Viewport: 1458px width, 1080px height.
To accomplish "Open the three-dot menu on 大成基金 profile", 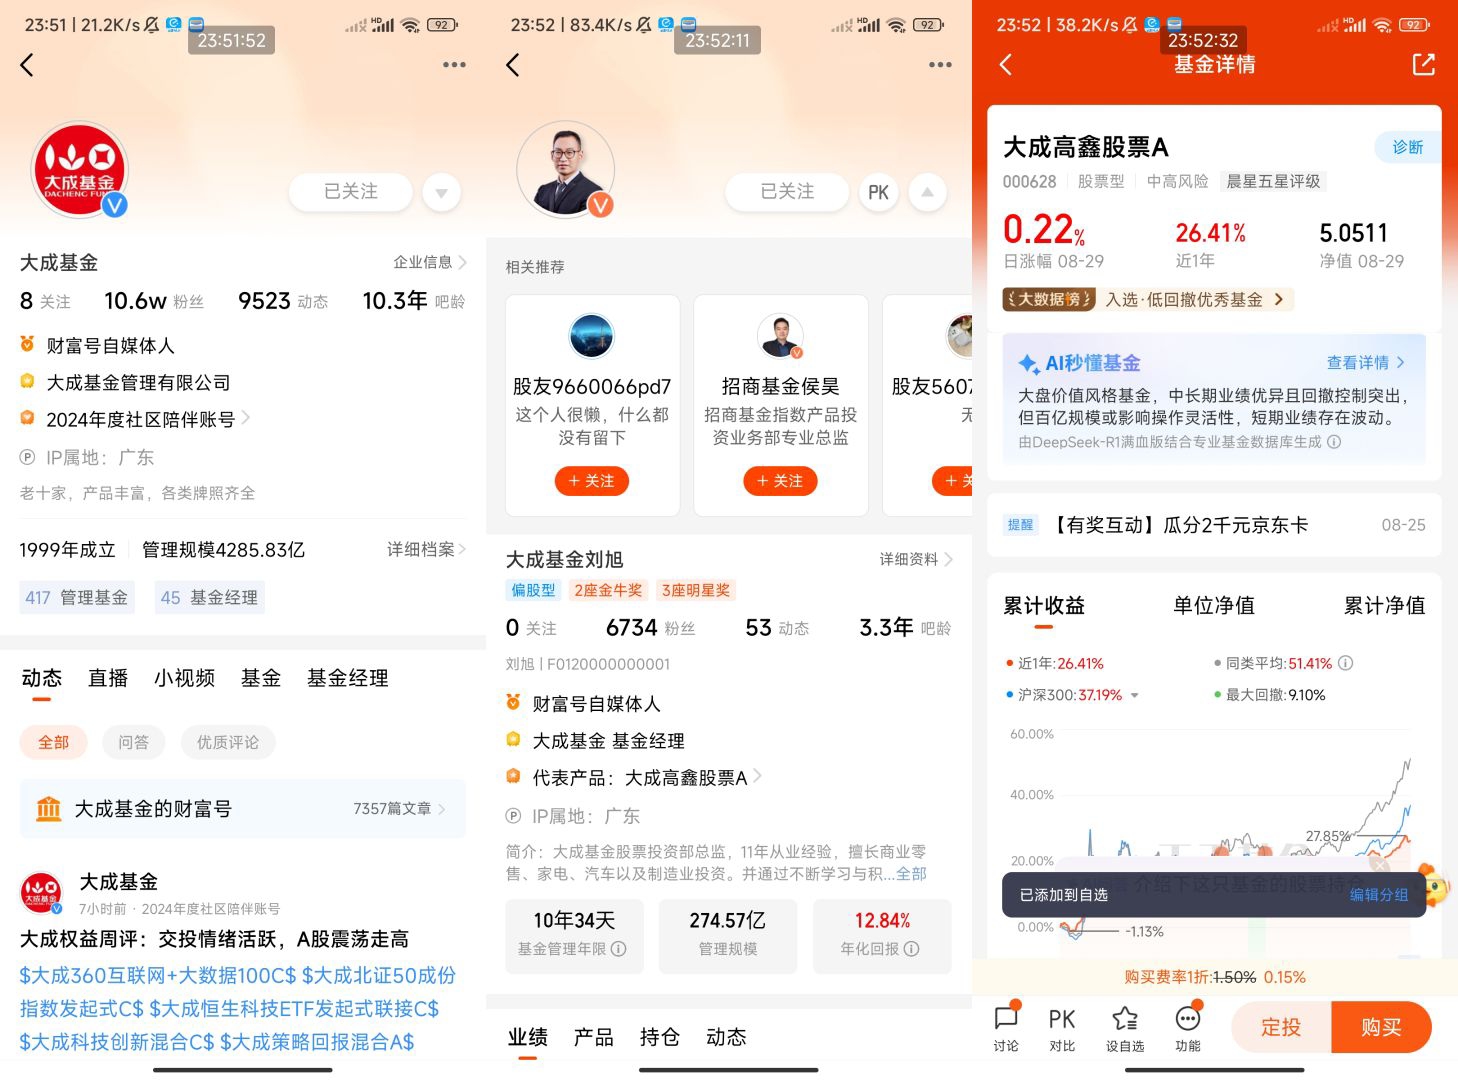I will click(454, 65).
